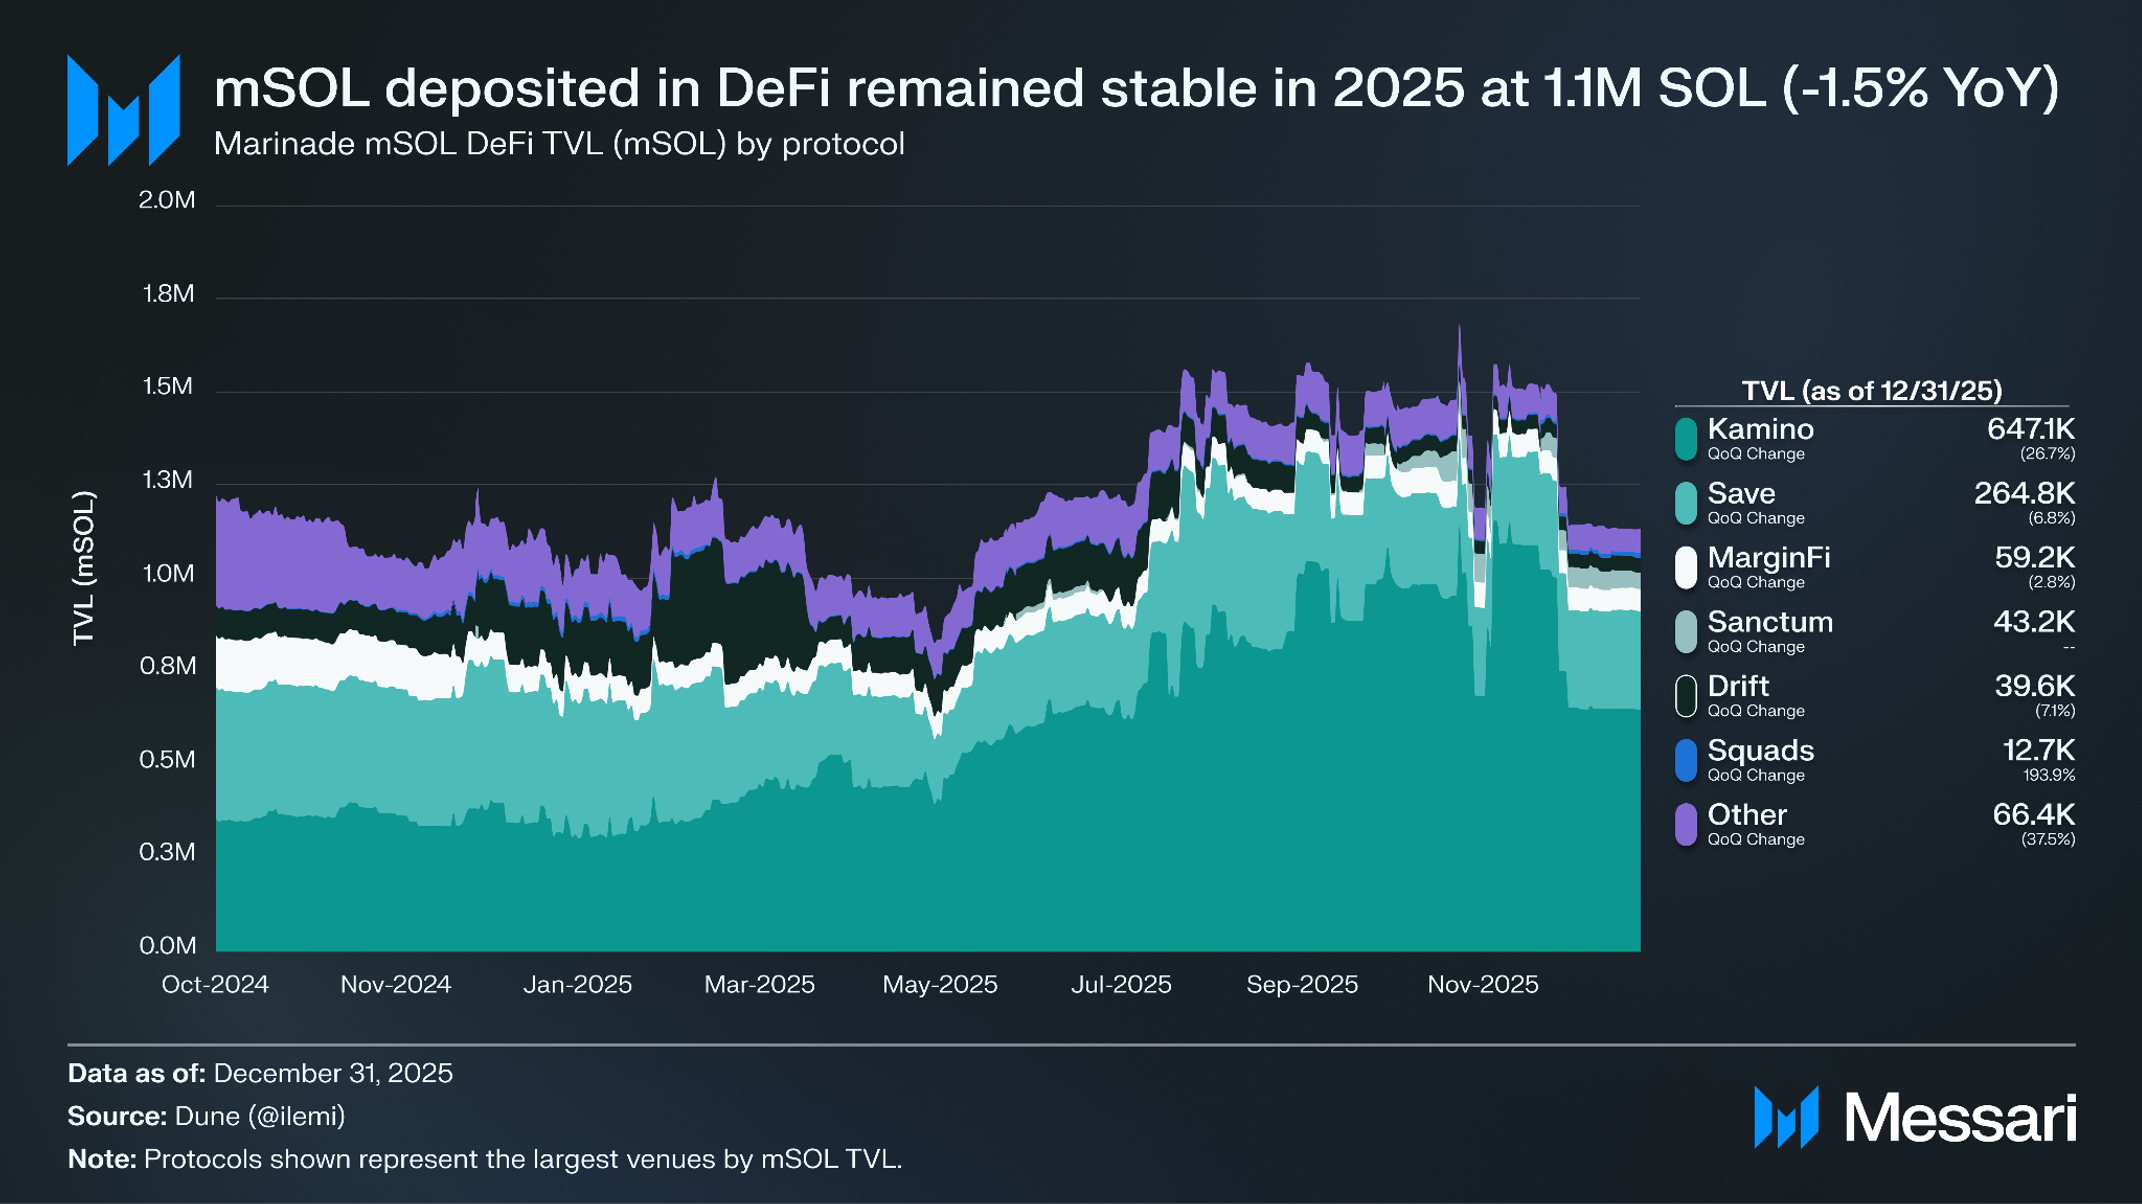Click the Other purple legend swatch
The image size is (2142, 1204).
pyautogui.click(x=1686, y=824)
